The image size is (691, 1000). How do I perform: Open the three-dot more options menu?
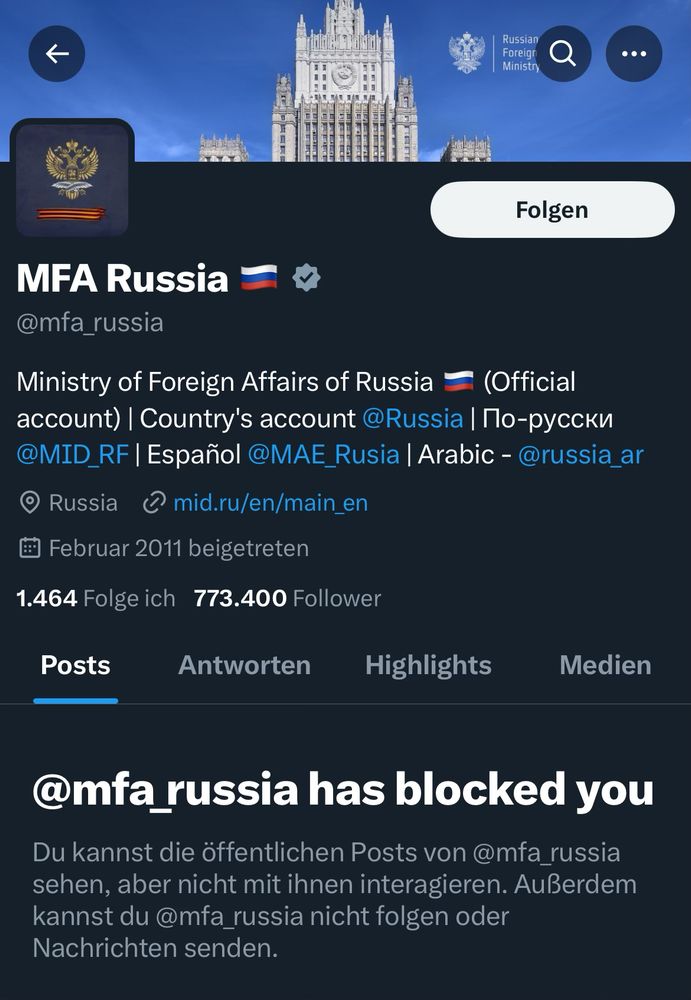[634, 54]
